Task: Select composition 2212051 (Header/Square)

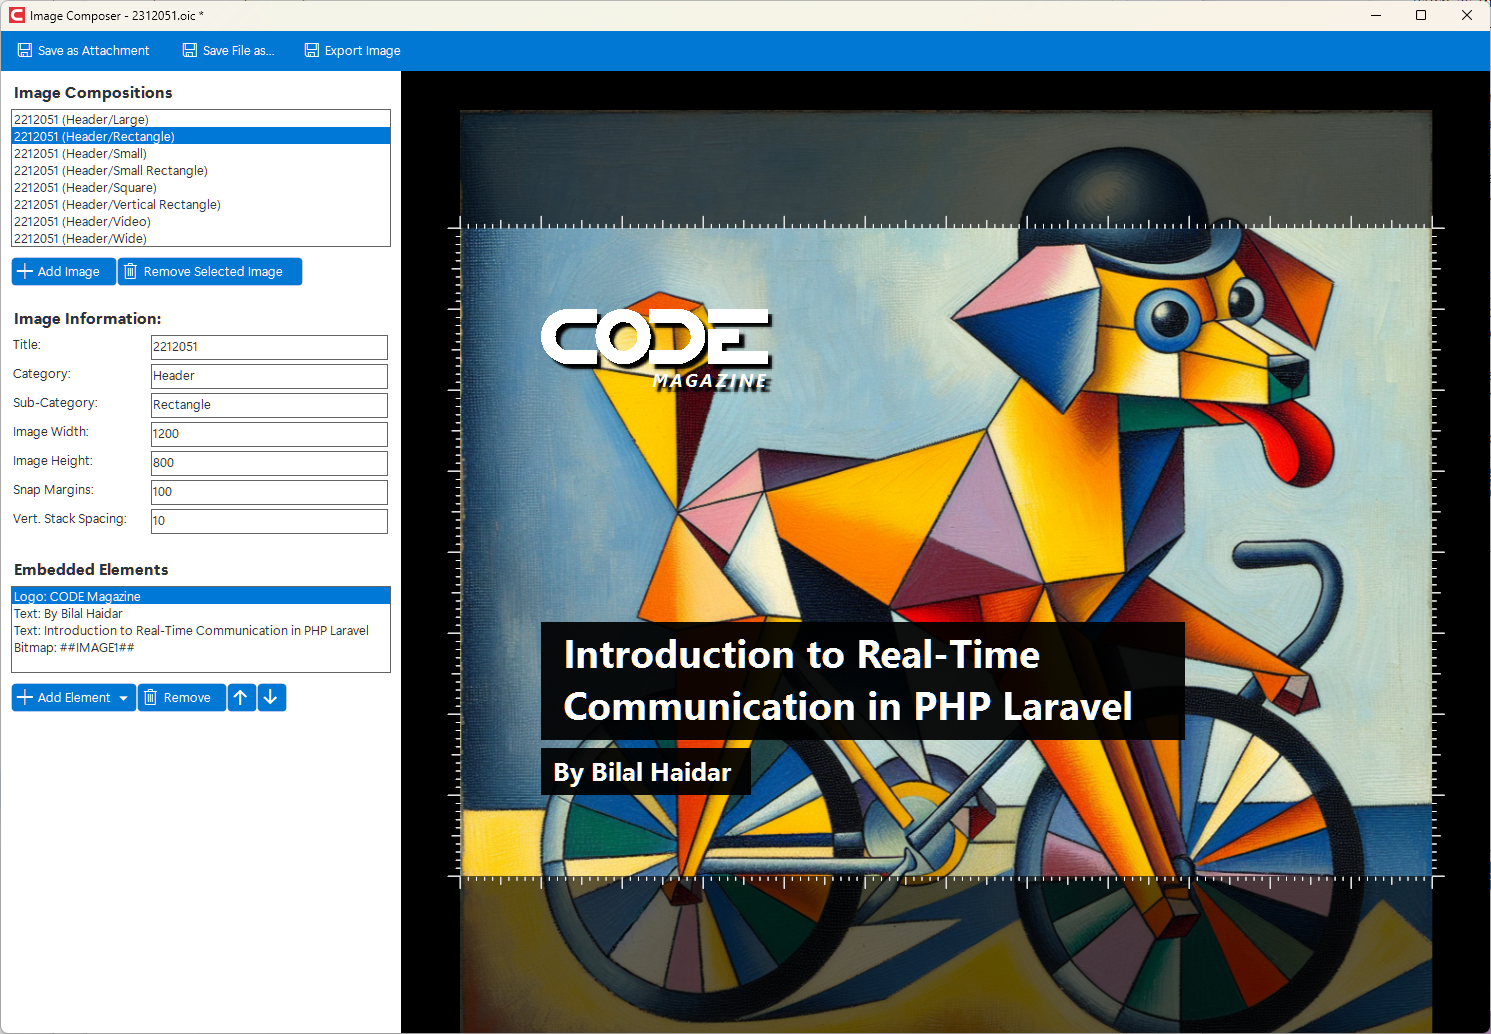Action: tap(200, 188)
